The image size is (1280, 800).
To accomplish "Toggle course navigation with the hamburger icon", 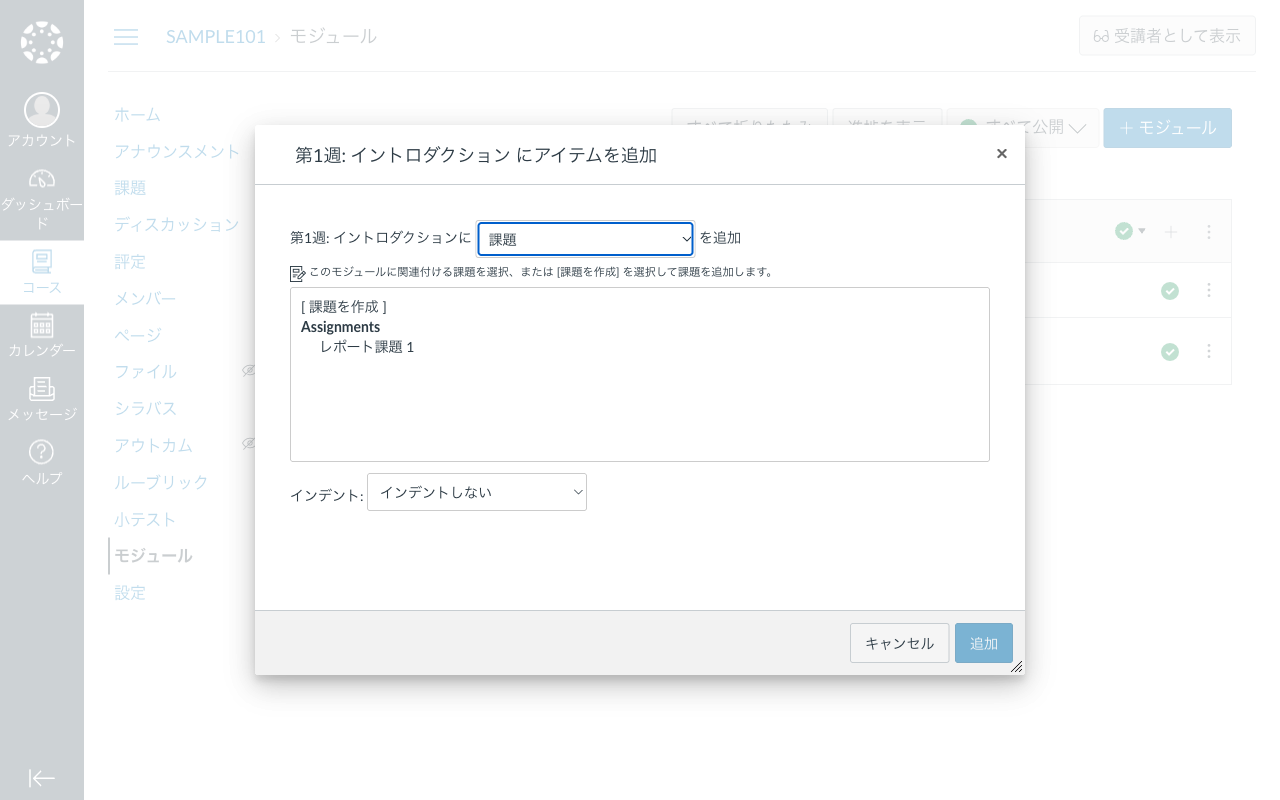I will 126,37.
